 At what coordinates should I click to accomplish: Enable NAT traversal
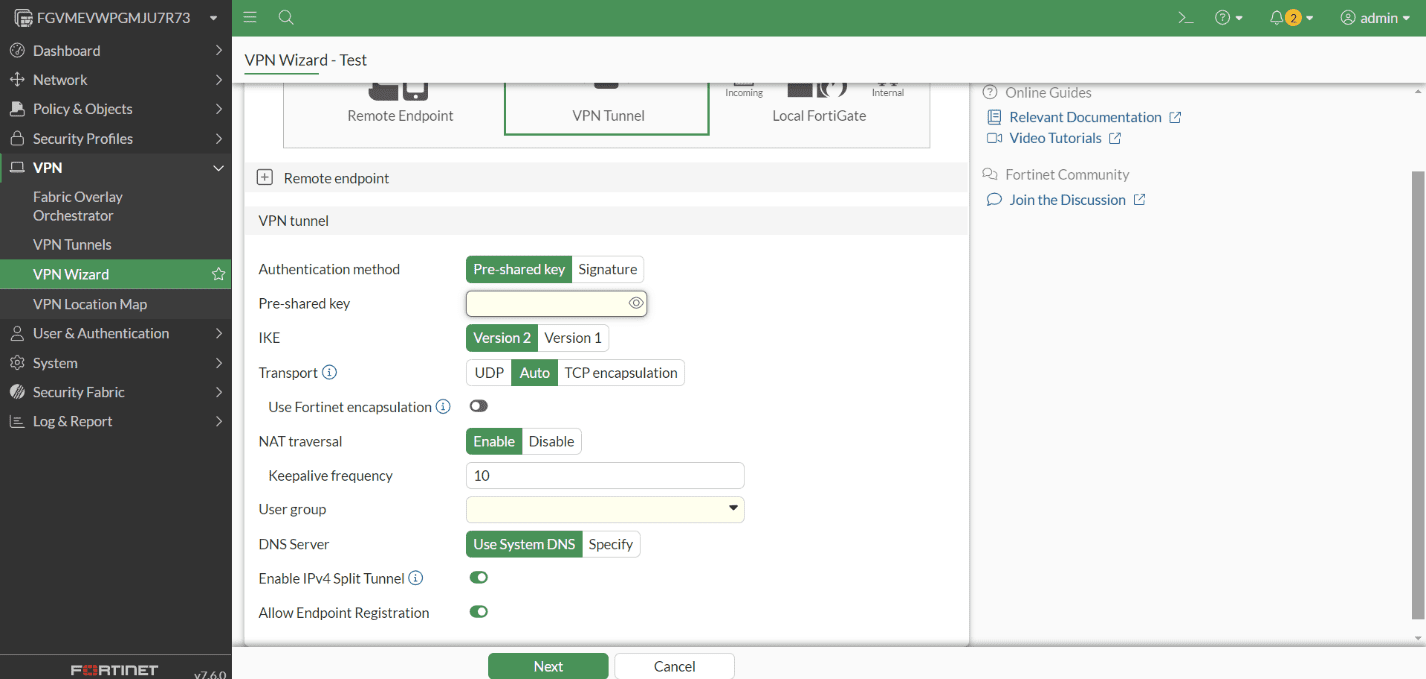tap(494, 441)
